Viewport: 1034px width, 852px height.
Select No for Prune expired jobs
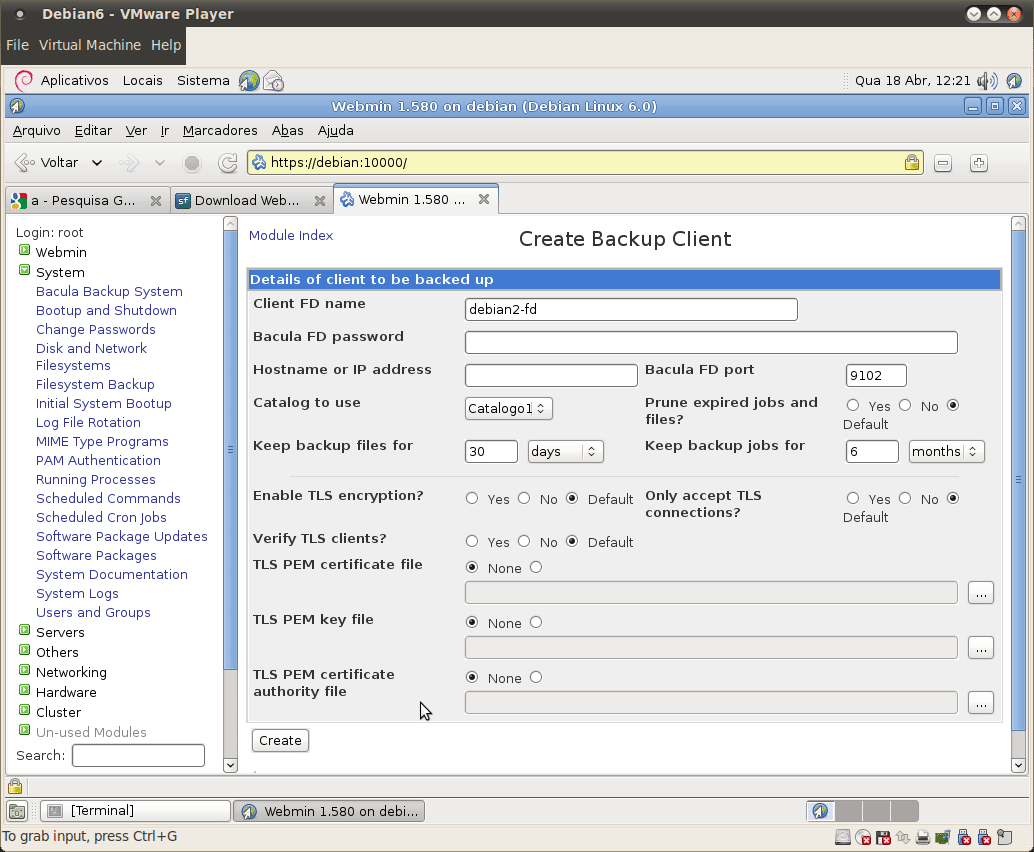point(905,406)
